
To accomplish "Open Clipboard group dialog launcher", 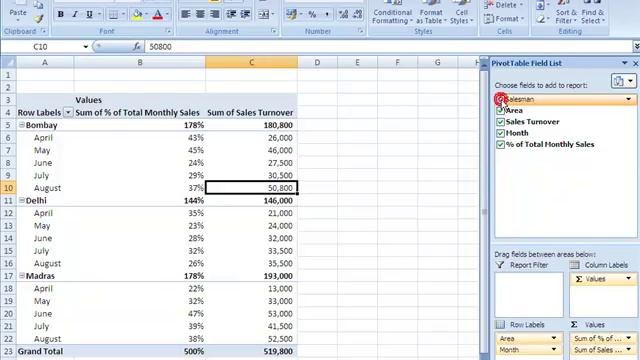I will click(x=44, y=31).
